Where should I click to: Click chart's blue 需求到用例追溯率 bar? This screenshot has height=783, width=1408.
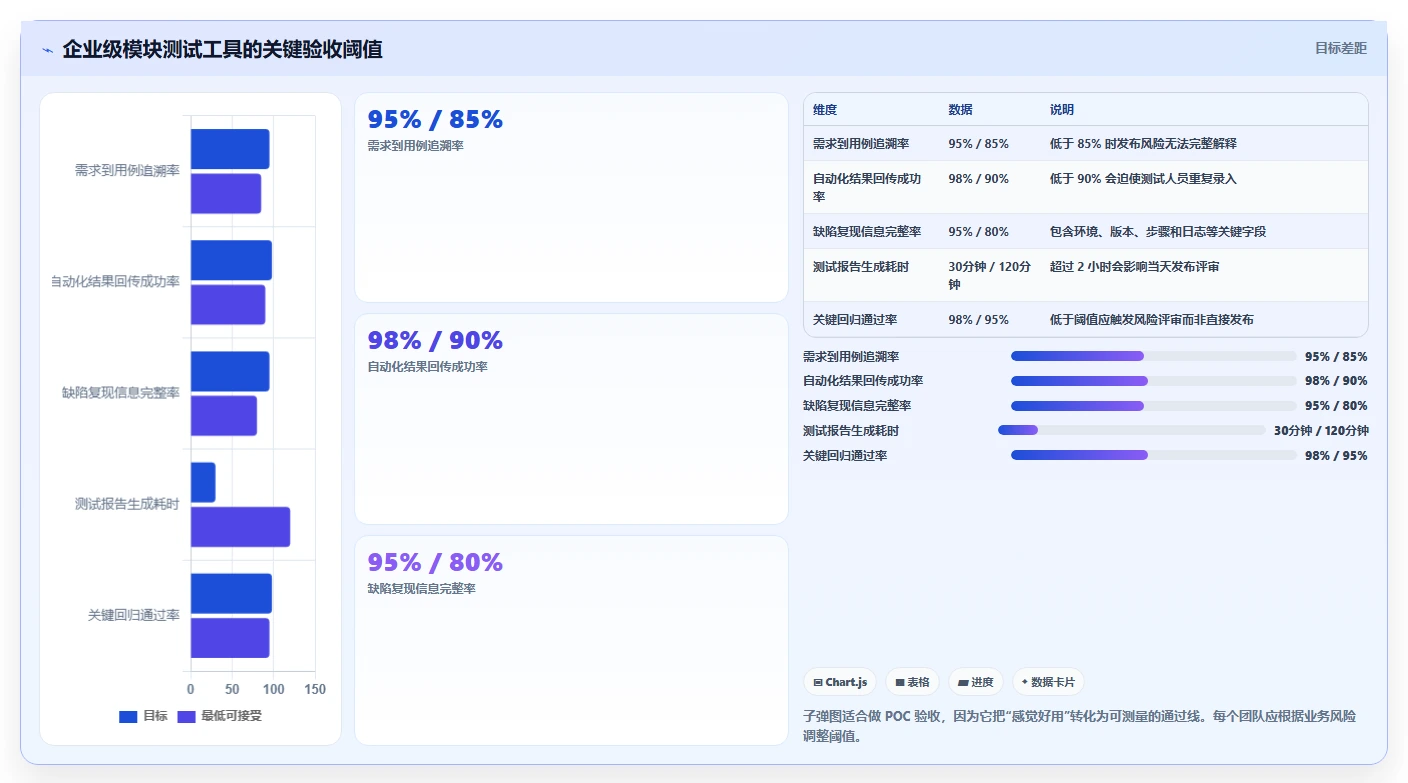(x=230, y=149)
